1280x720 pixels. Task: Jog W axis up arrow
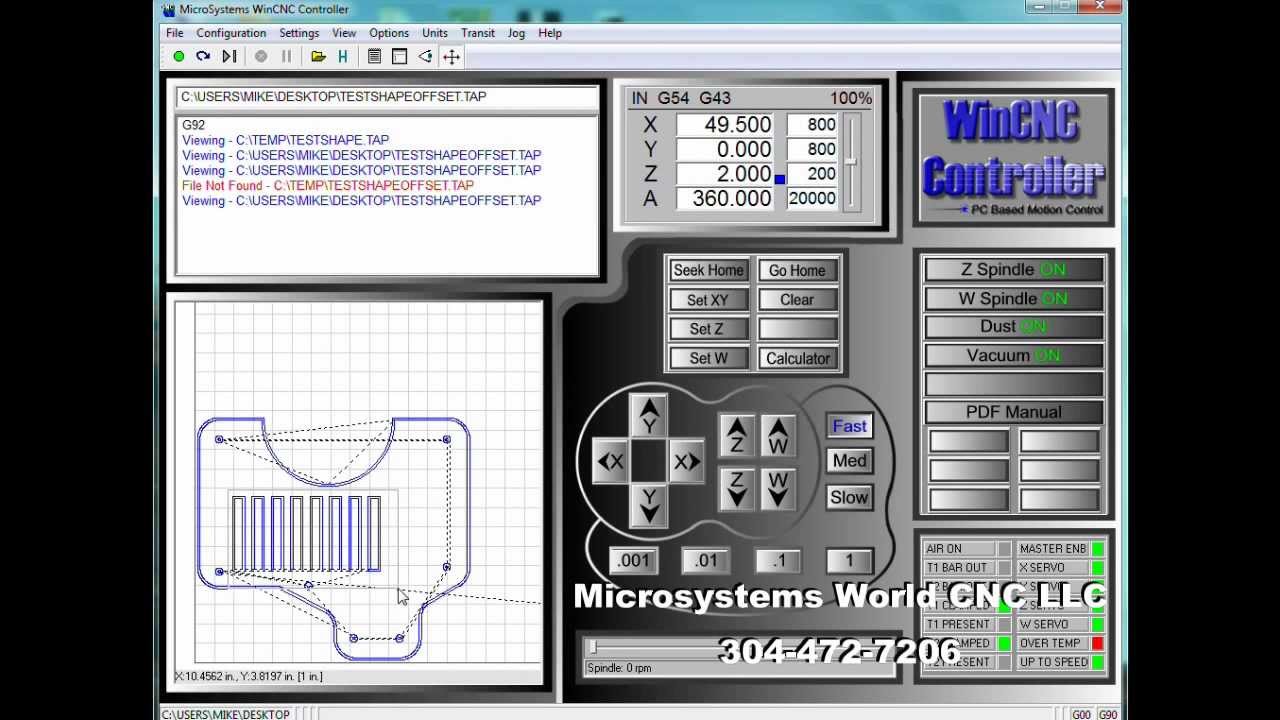778,436
